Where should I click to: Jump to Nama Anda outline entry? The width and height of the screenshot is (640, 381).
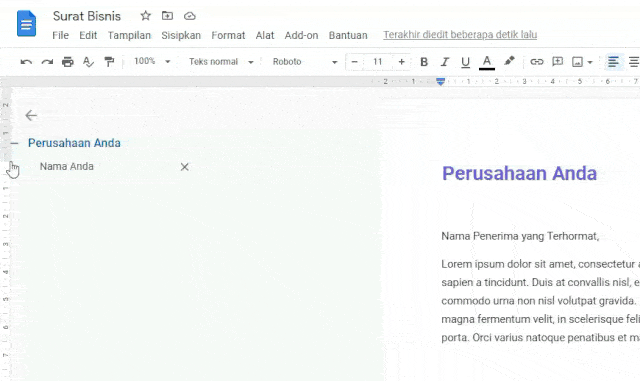click(x=67, y=166)
